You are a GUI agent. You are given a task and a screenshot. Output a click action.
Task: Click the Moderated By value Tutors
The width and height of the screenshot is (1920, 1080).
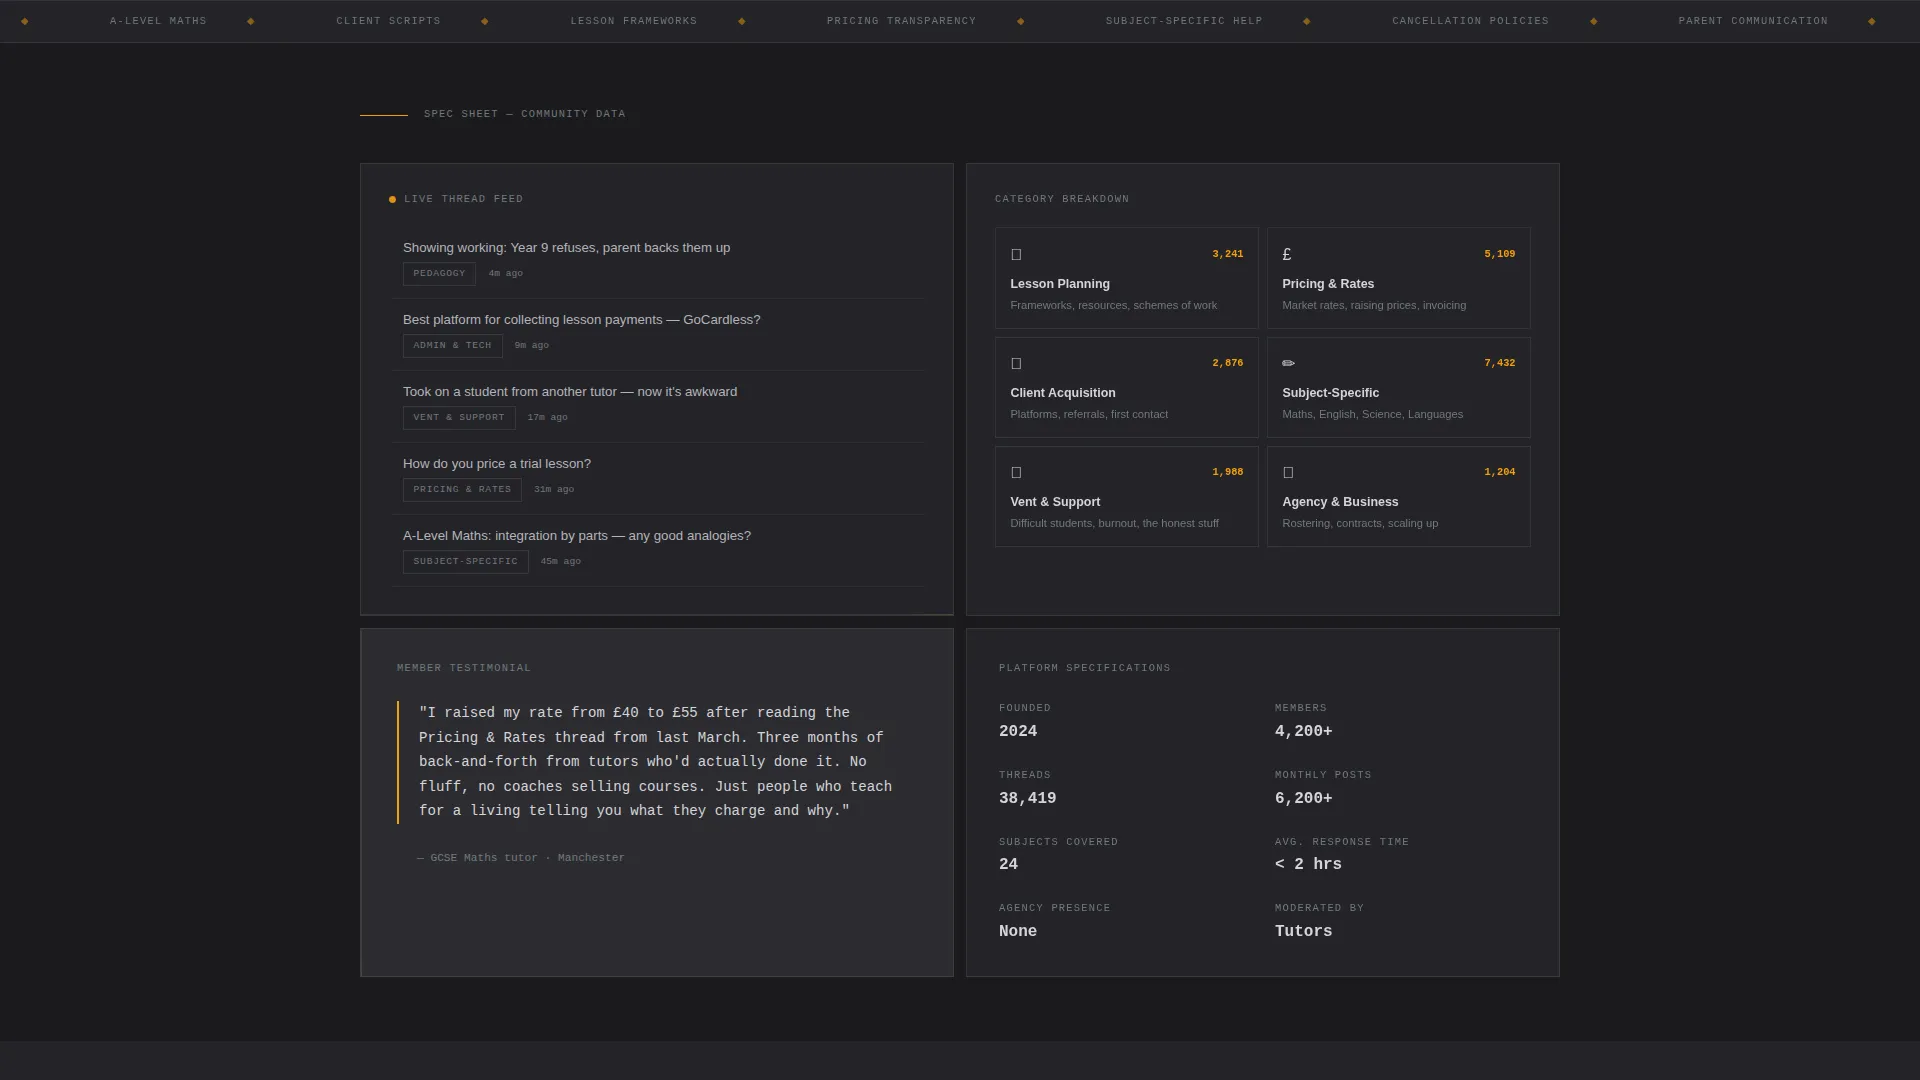[1303, 932]
